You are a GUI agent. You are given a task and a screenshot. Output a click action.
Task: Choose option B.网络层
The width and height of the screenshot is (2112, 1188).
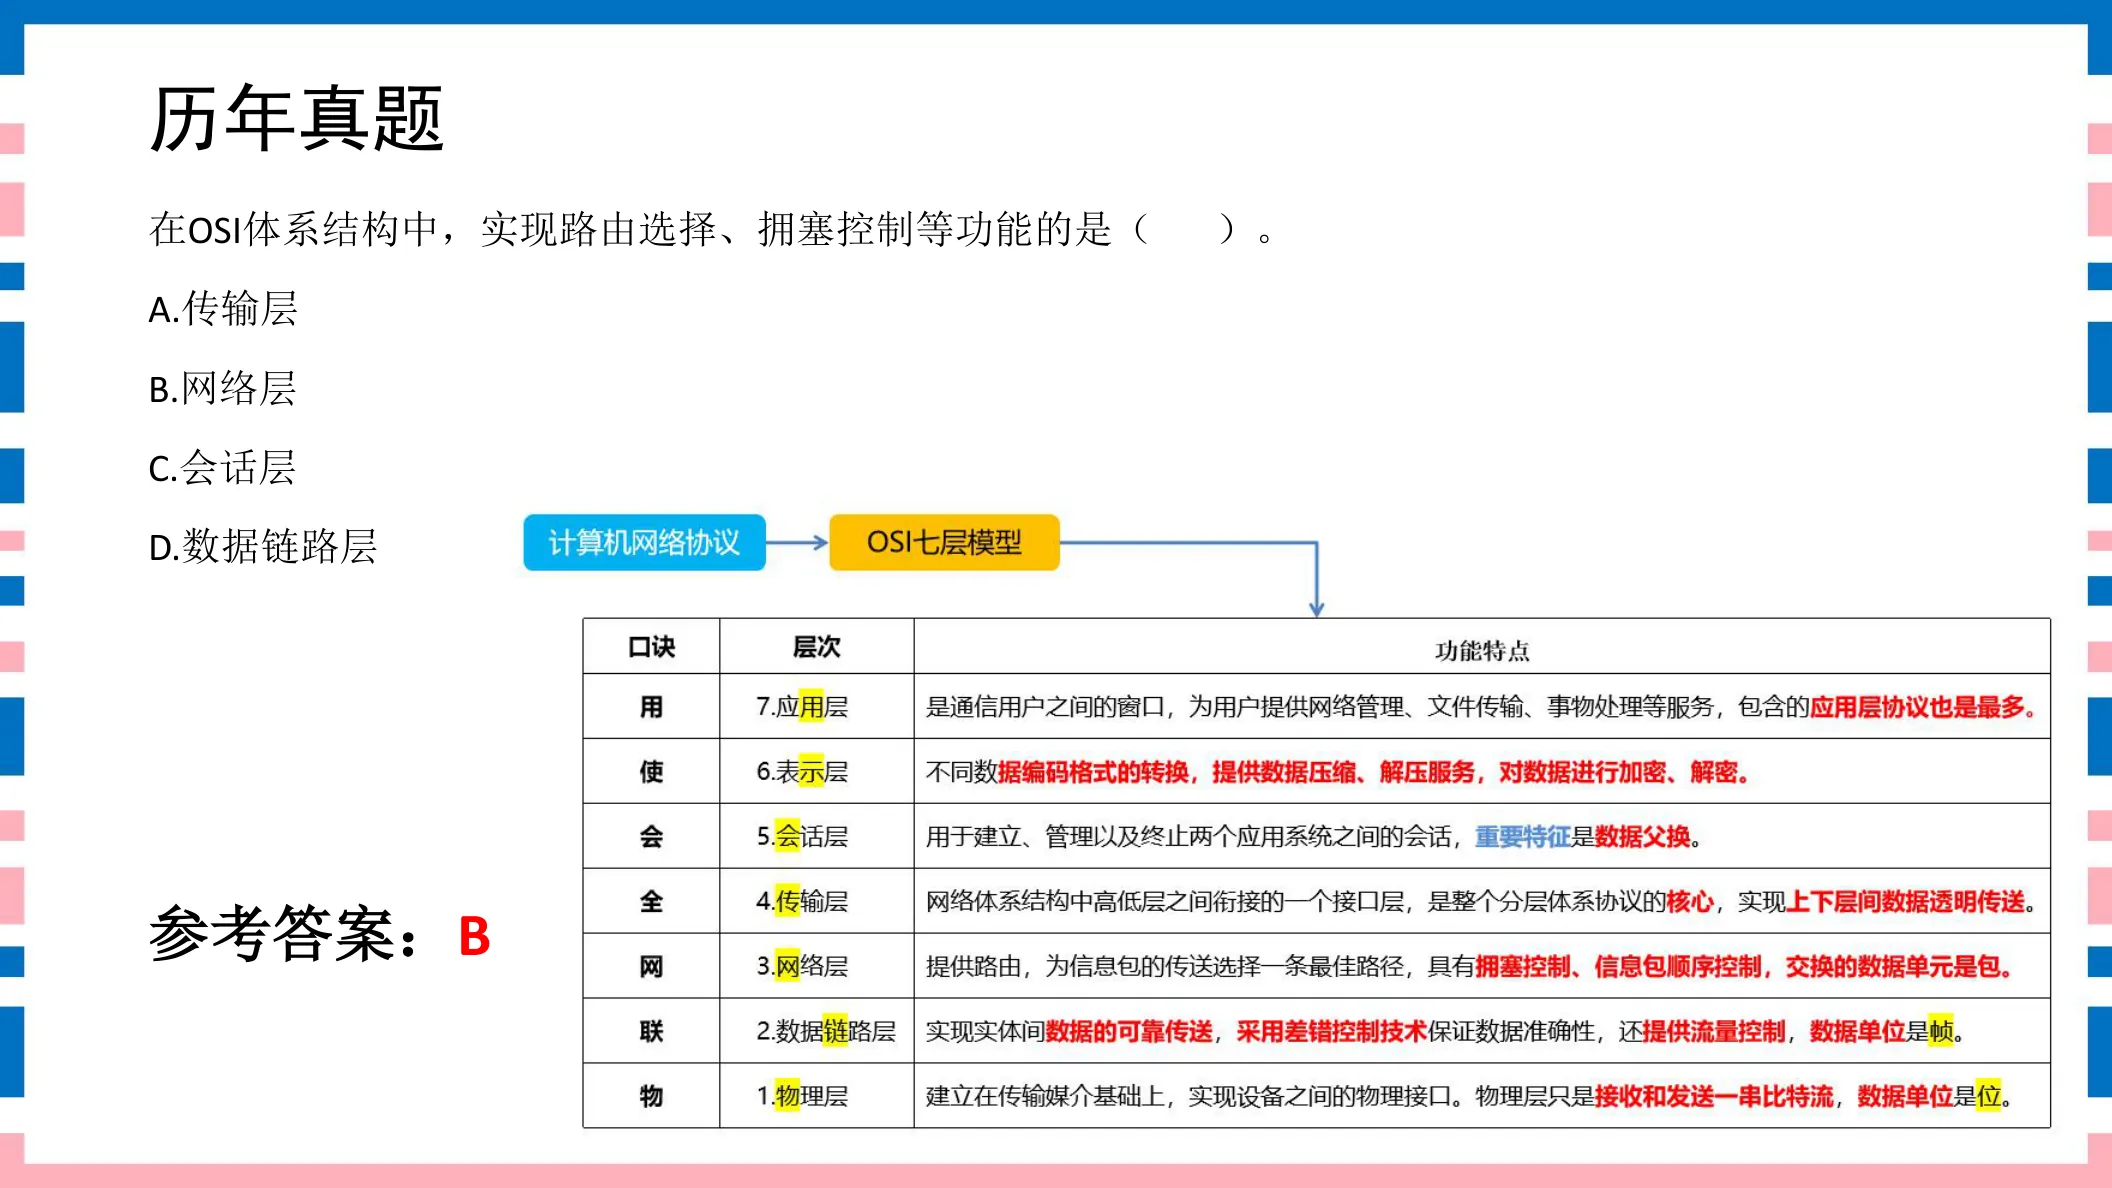pyautogui.click(x=223, y=388)
